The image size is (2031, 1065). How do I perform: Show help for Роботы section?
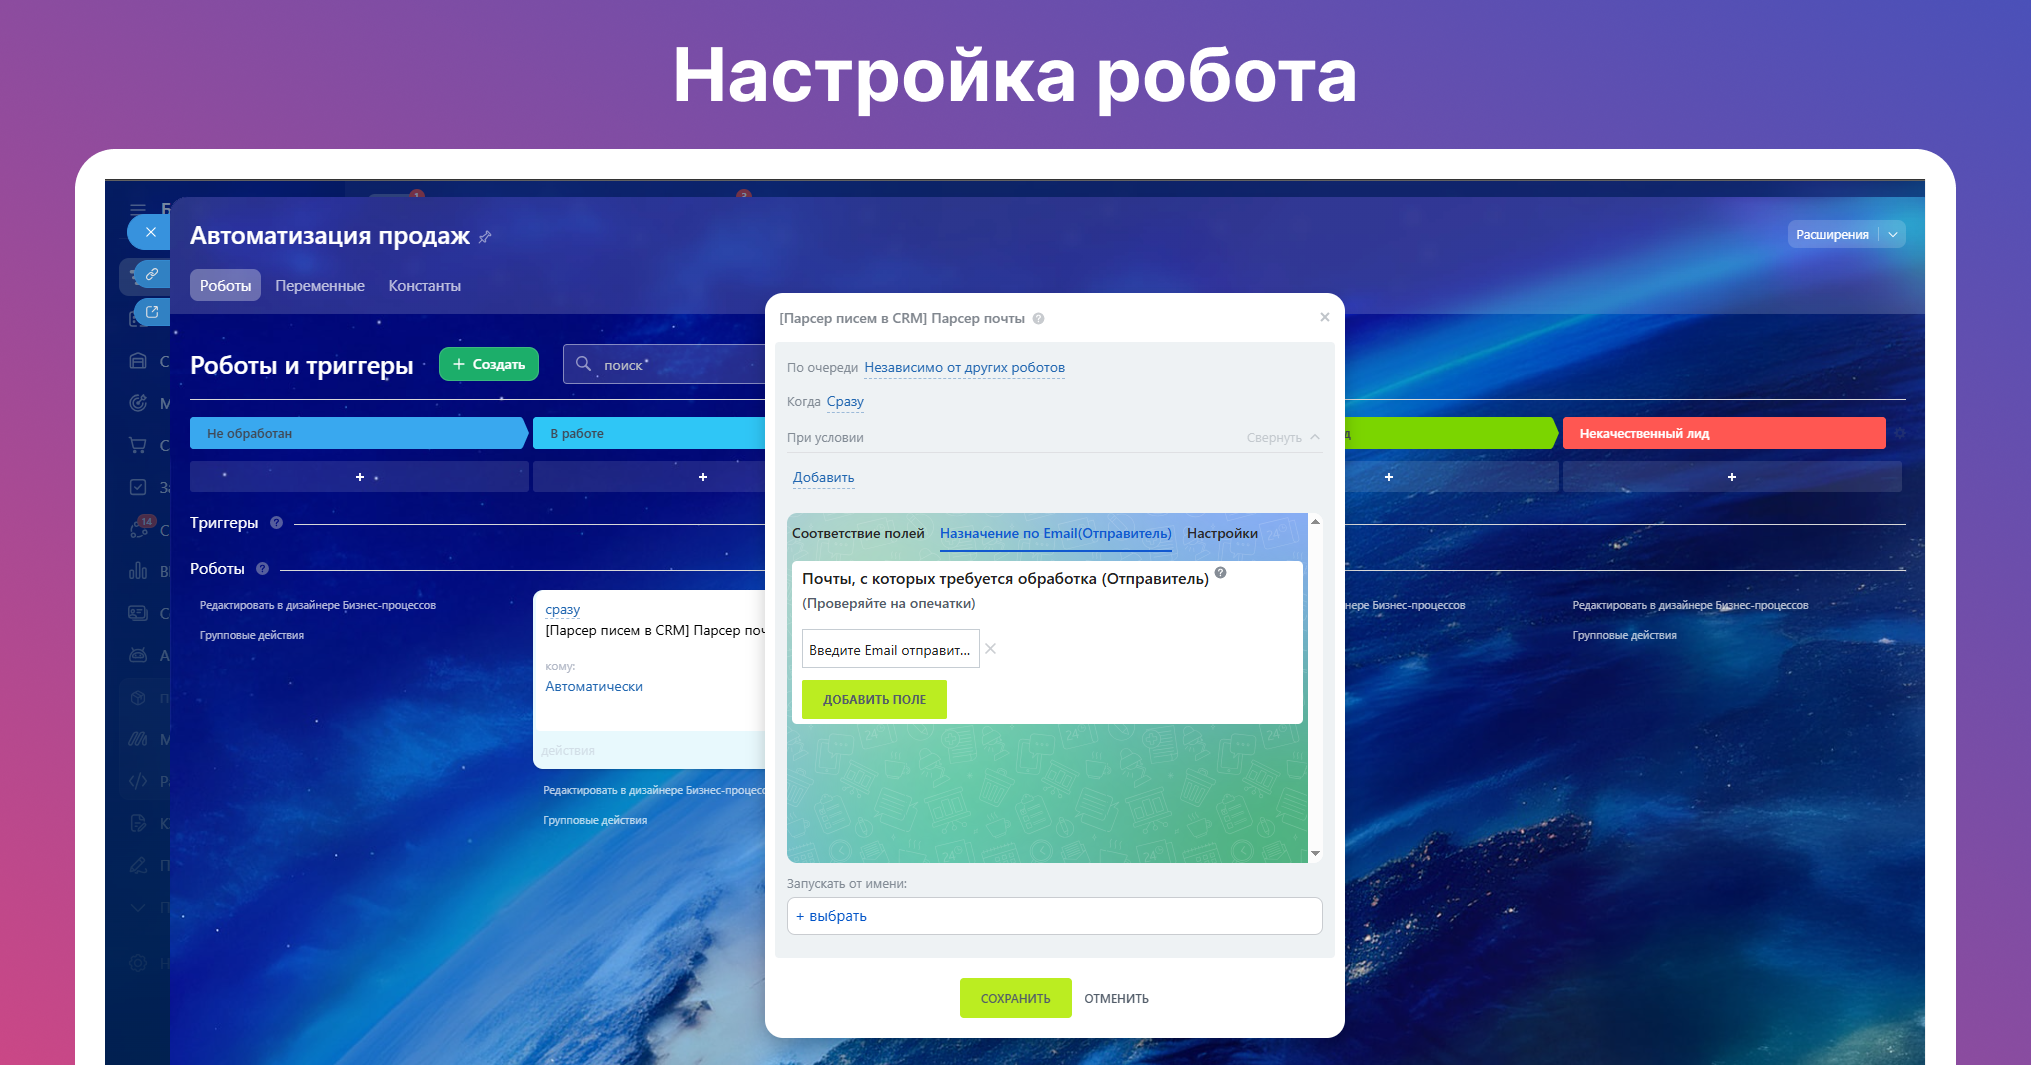[263, 569]
